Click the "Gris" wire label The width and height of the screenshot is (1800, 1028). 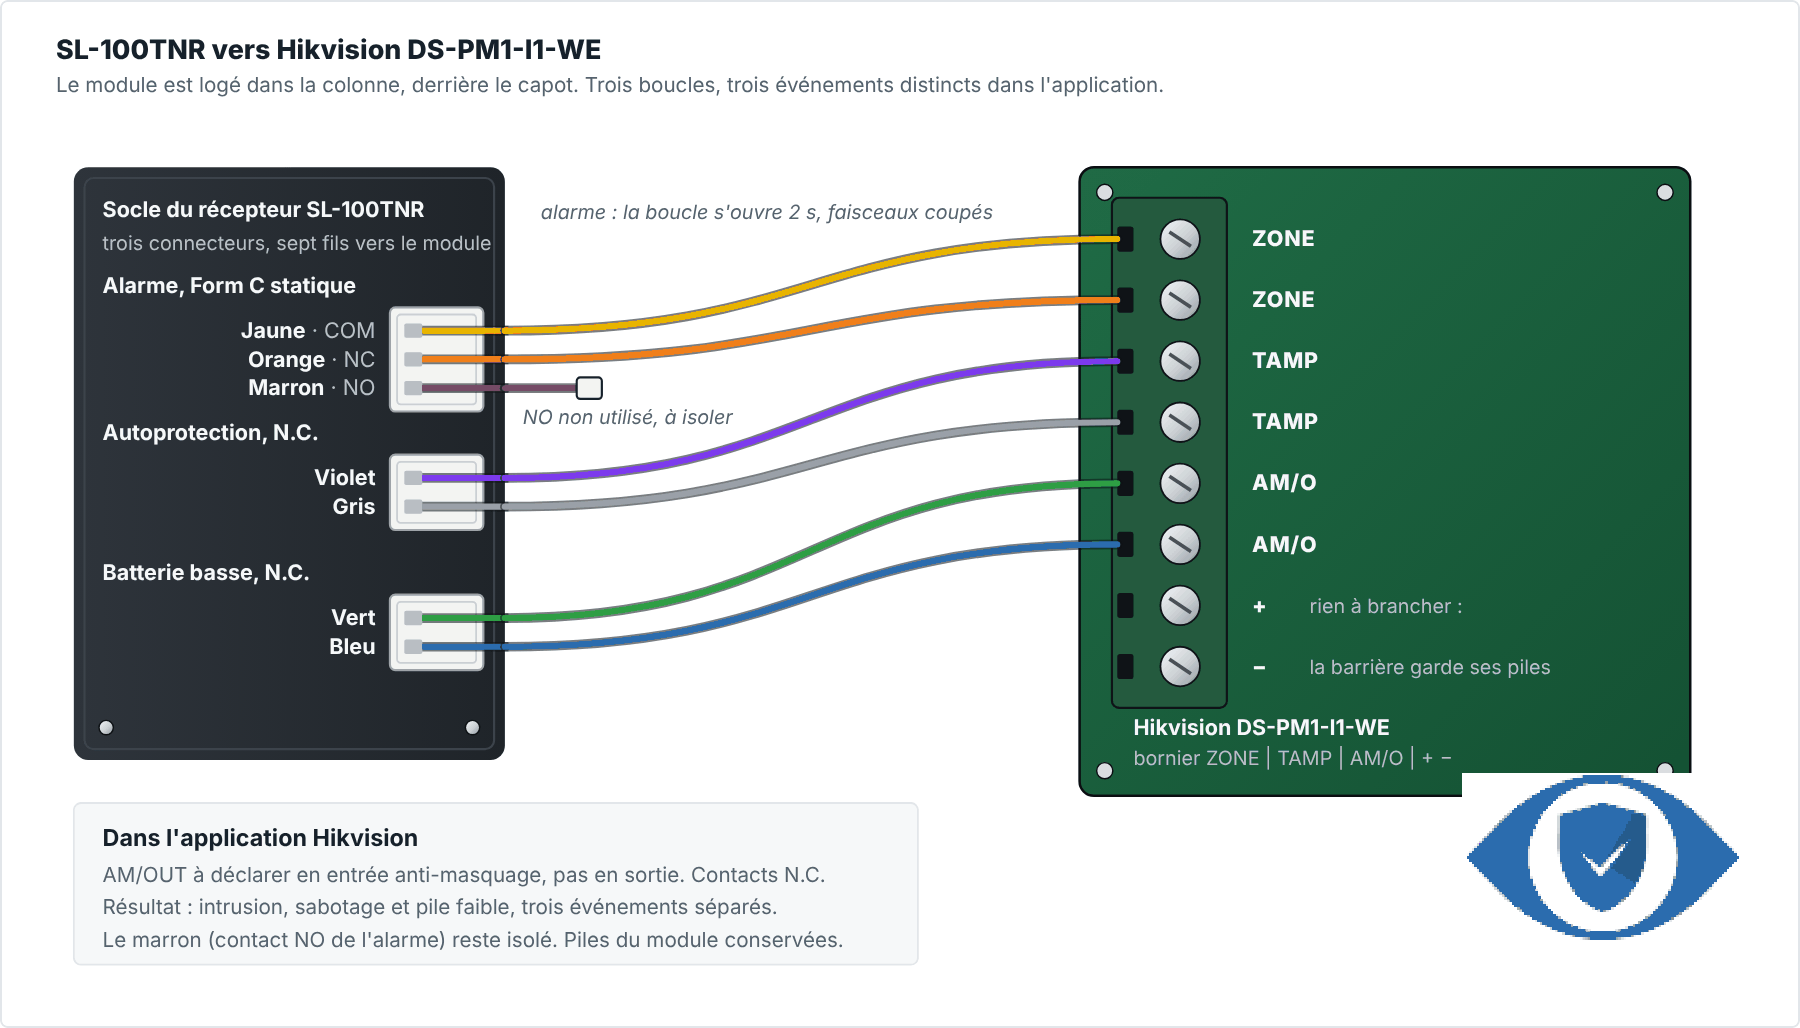pos(354,506)
